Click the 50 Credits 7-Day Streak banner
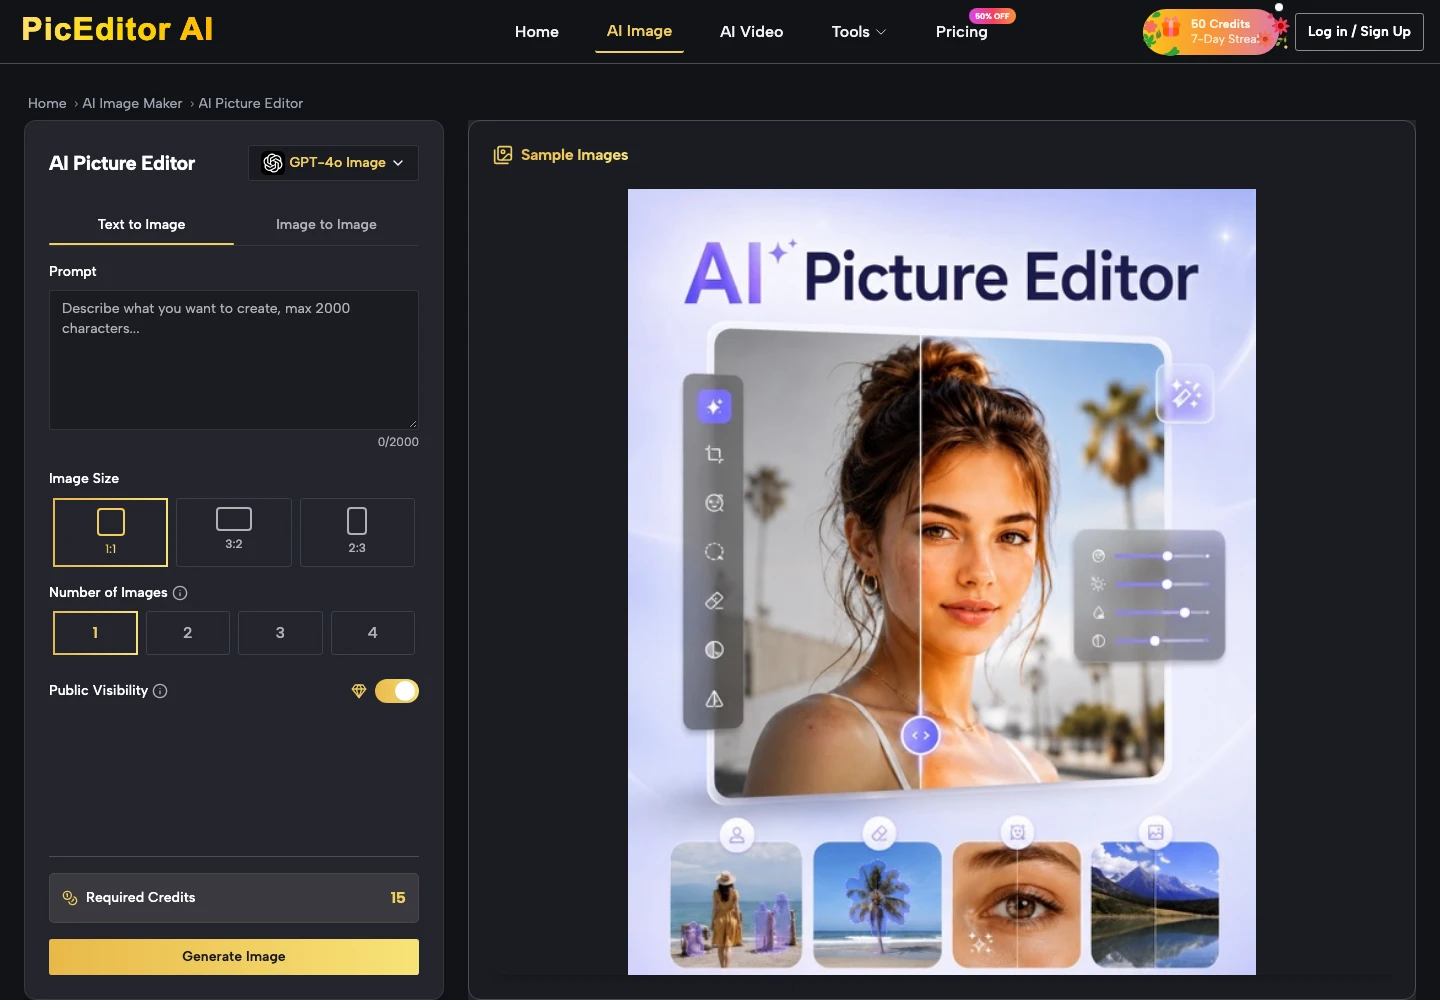 1213,32
